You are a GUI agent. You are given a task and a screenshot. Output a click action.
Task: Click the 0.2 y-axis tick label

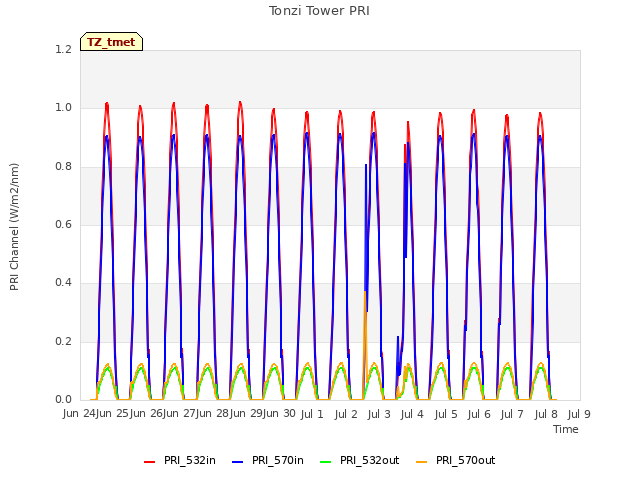63,342
